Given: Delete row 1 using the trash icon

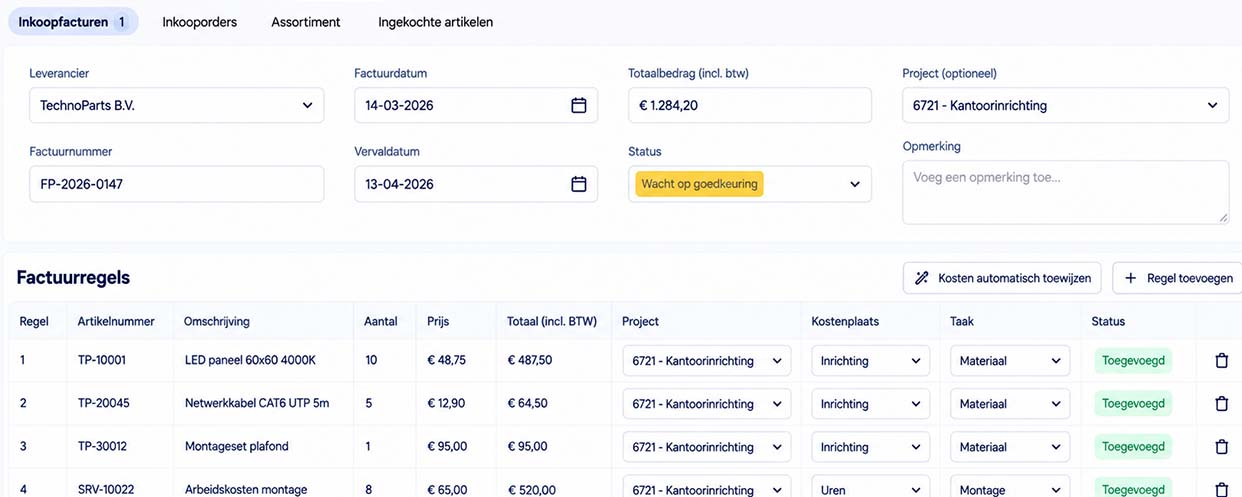Looking at the screenshot, I should (1221, 361).
